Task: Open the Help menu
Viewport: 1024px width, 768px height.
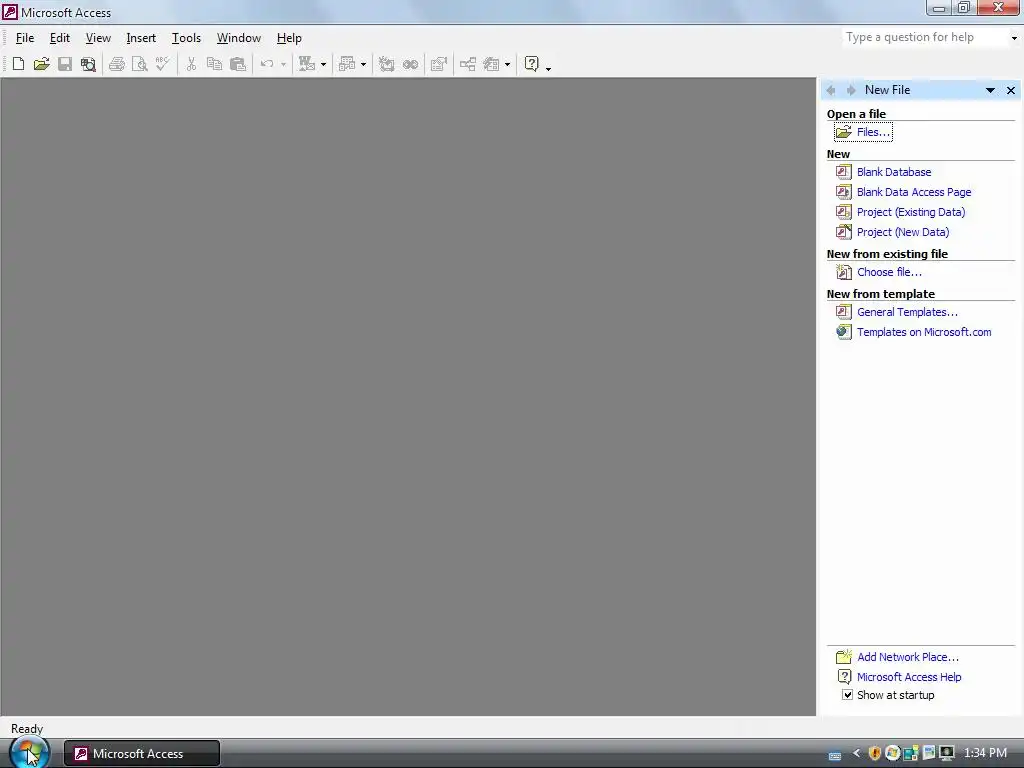Action: [289, 38]
